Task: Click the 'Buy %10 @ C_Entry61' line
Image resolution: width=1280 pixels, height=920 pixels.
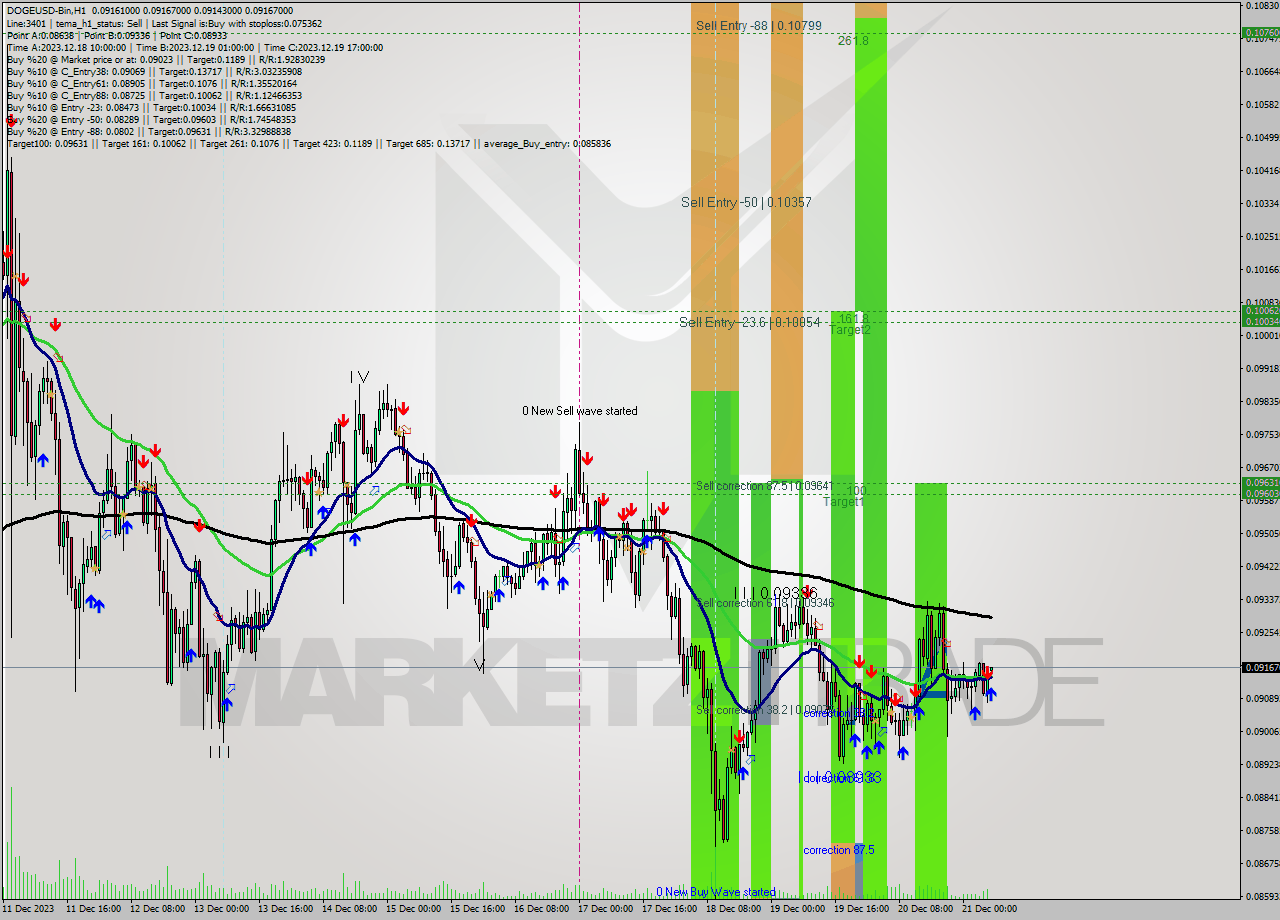Action: click(x=151, y=83)
